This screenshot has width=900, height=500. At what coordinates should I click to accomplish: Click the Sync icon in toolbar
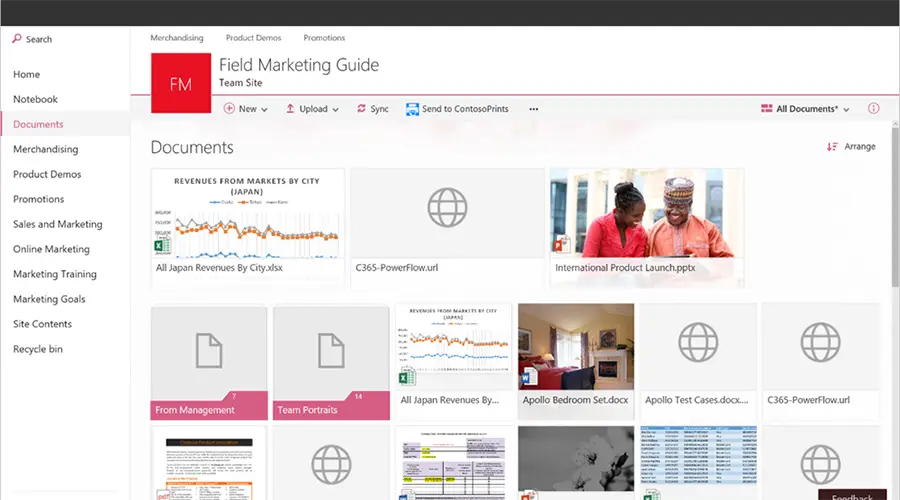362,109
